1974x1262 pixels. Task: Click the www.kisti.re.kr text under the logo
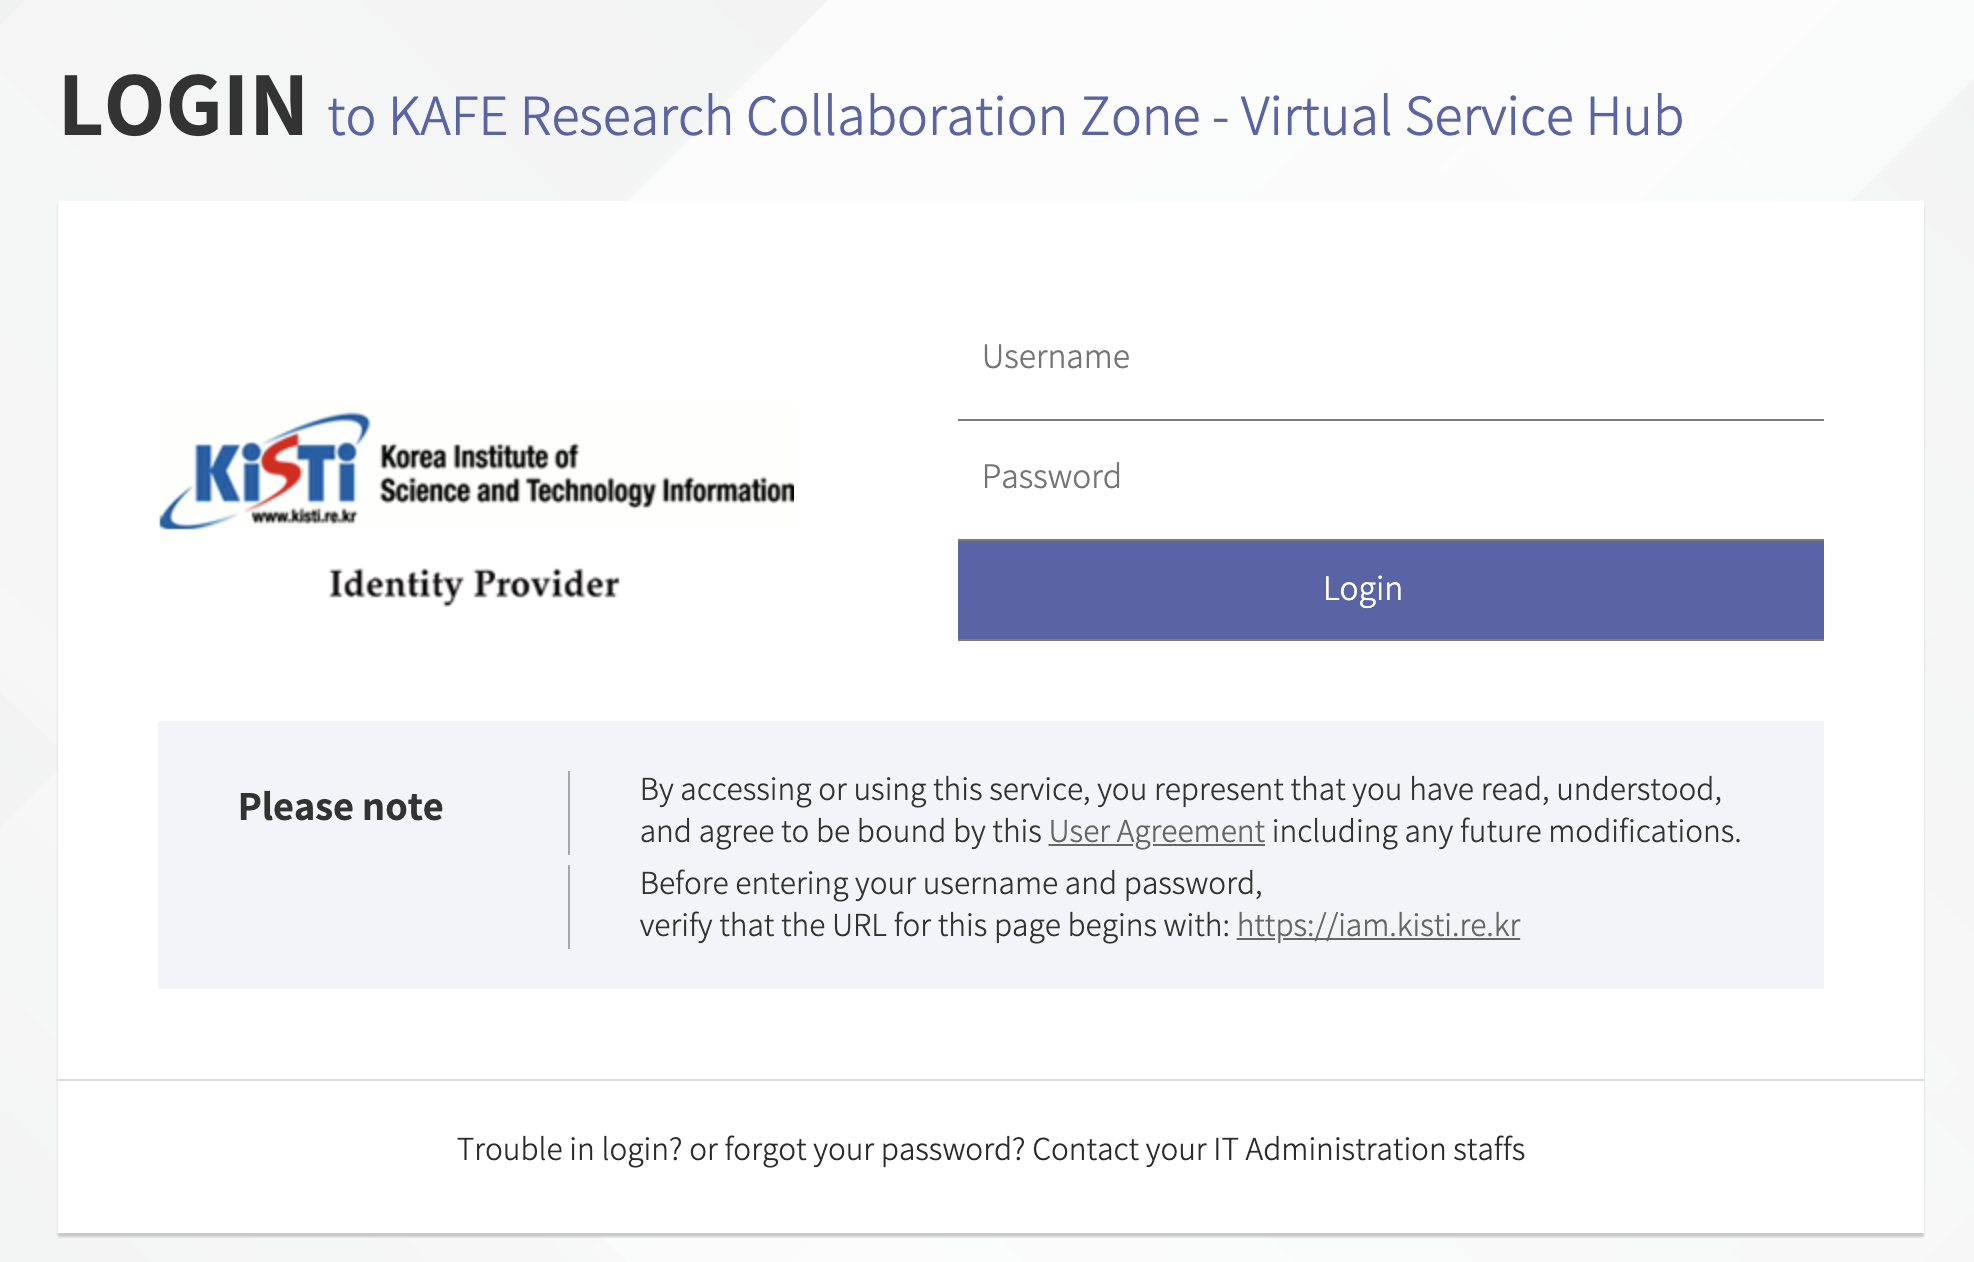tap(304, 516)
